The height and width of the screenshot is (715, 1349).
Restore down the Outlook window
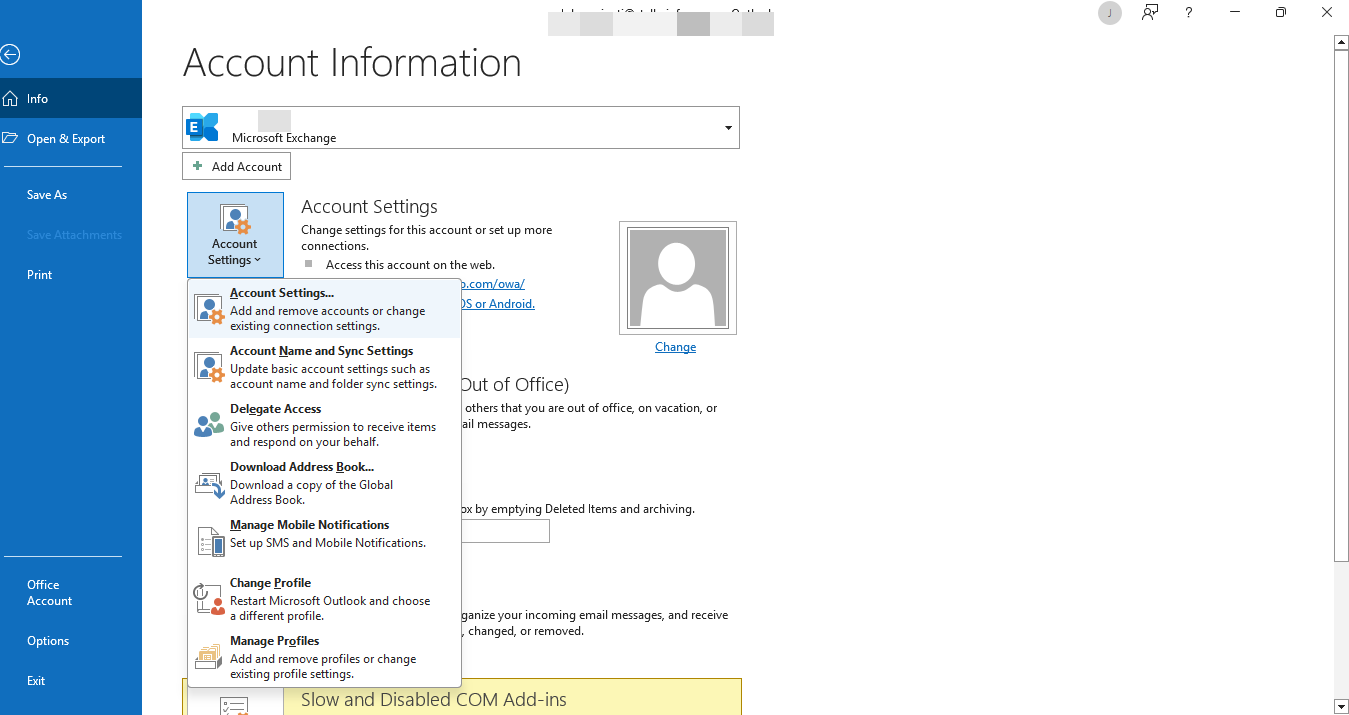coord(1281,13)
